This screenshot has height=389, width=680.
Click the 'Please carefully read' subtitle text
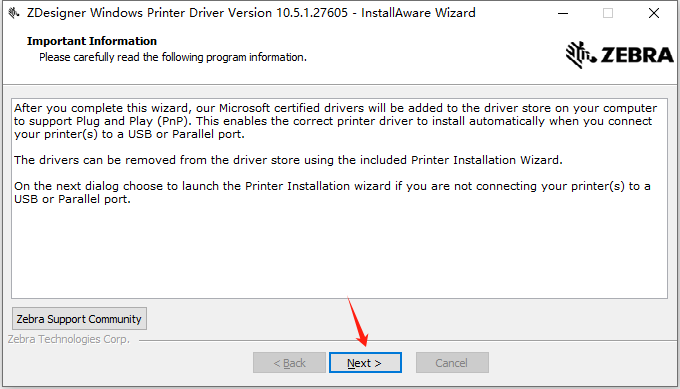tap(173, 57)
